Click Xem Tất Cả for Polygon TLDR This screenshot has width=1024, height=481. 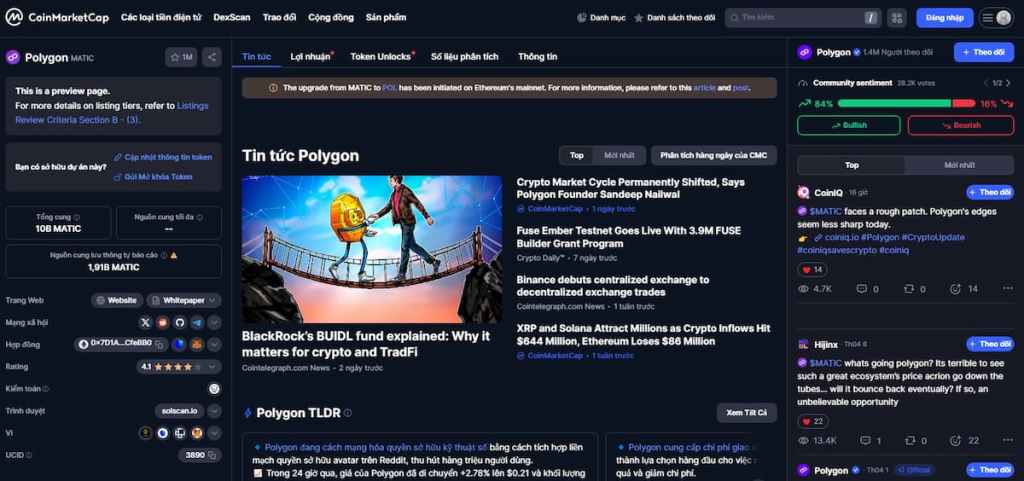pyautogui.click(x=746, y=413)
